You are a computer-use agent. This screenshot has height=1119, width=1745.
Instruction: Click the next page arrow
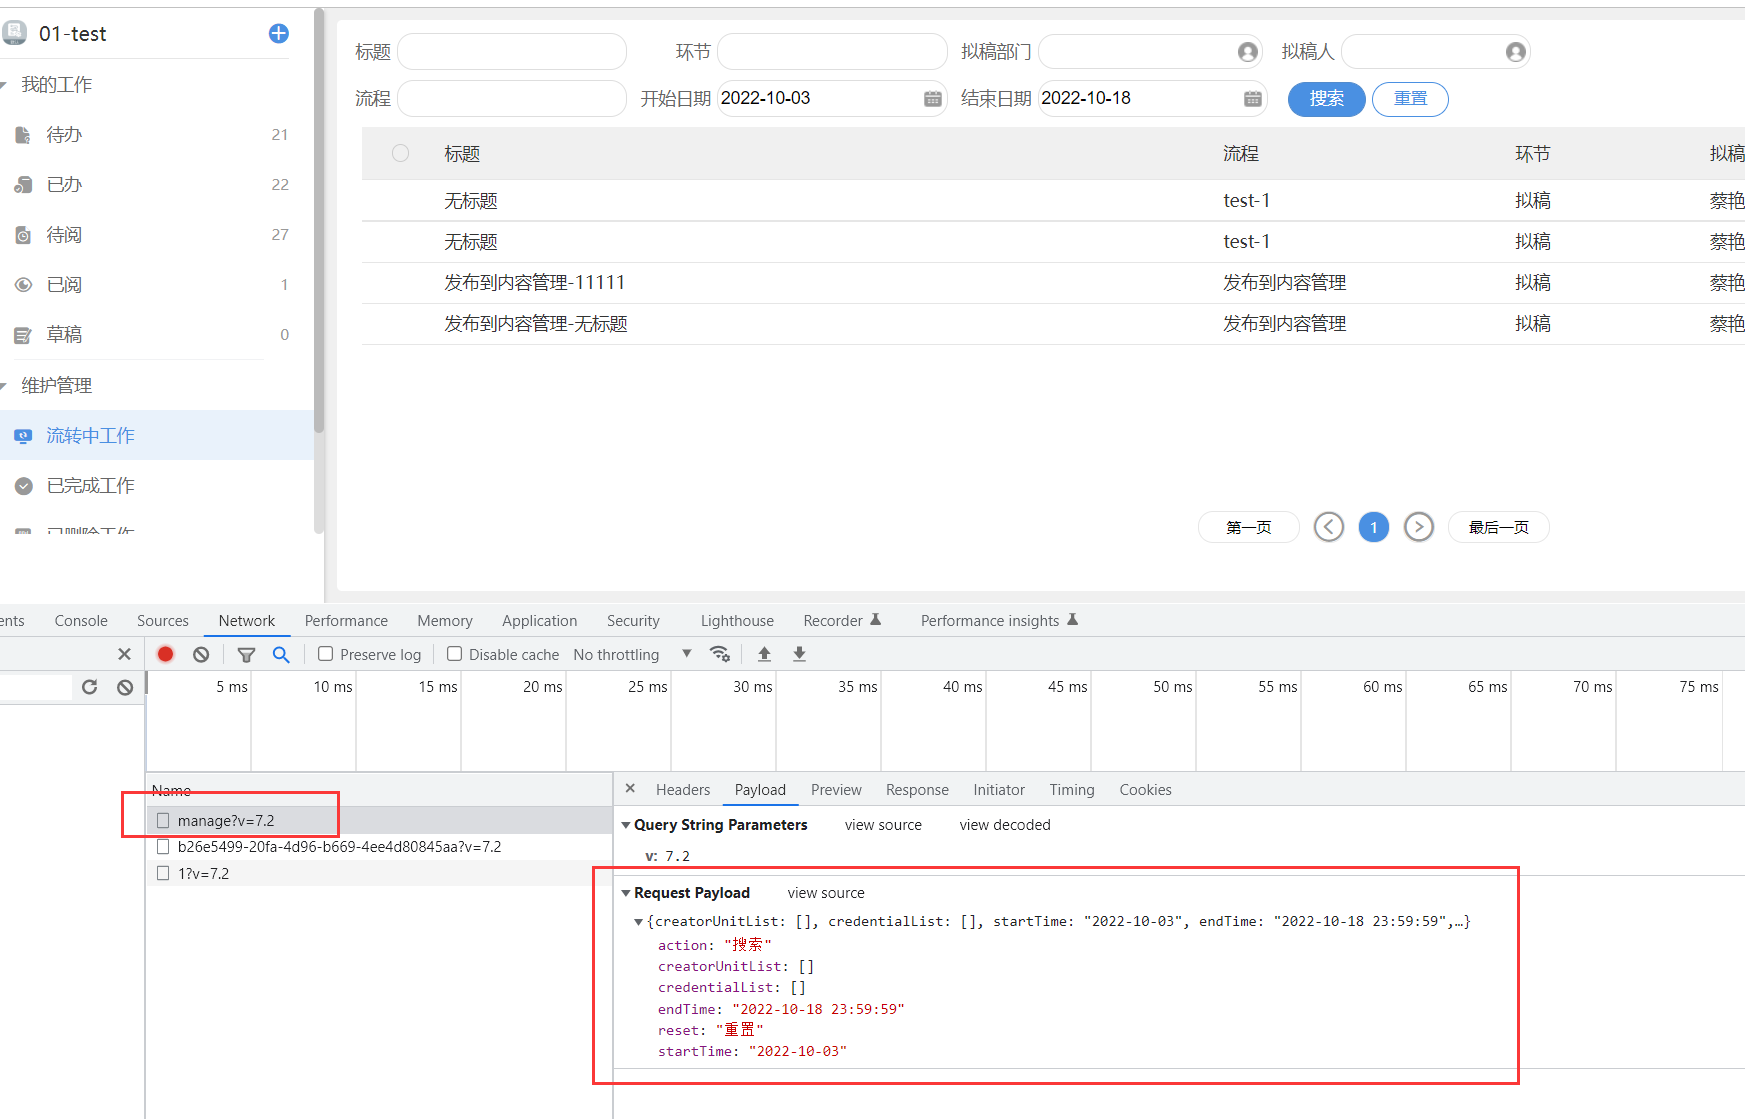tap(1419, 527)
